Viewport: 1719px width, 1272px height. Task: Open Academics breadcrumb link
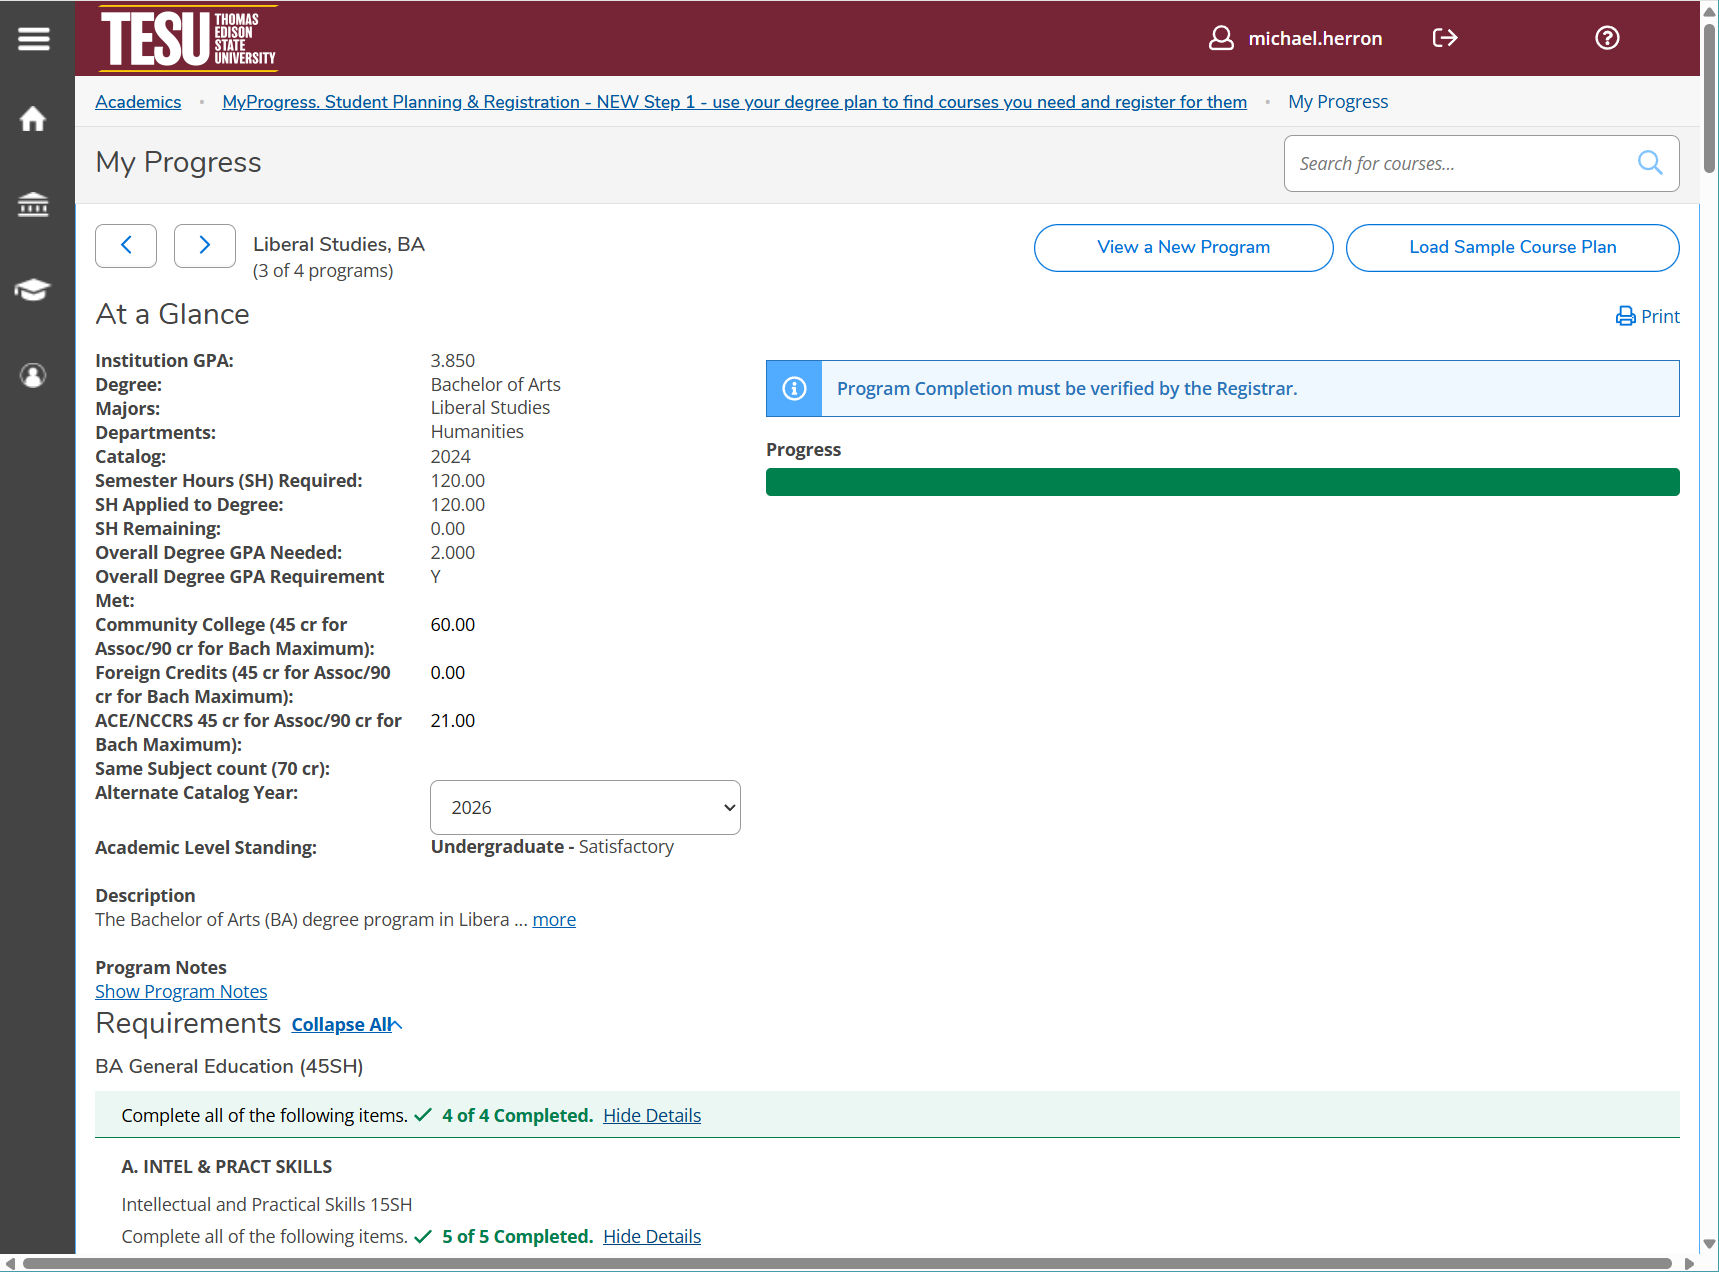pyautogui.click(x=138, y=101)
